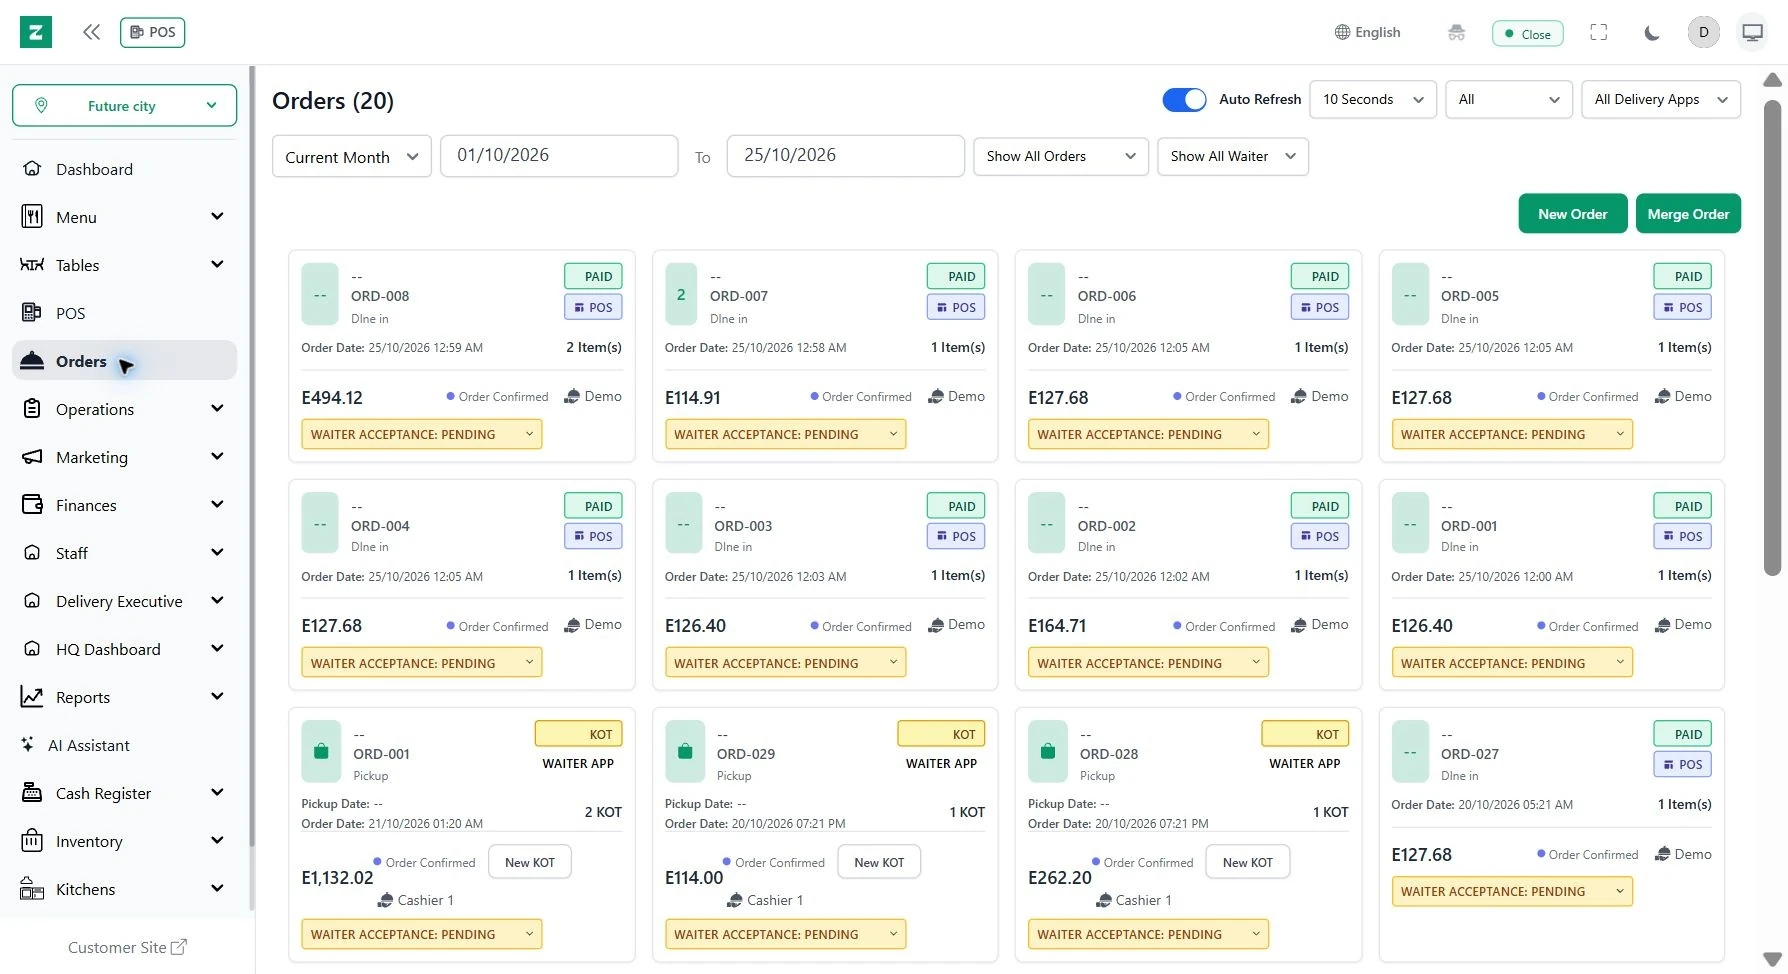Click the Reports chart icon
The height and width of the screenshot is (974, 1788).
click(x=32, y=697)
